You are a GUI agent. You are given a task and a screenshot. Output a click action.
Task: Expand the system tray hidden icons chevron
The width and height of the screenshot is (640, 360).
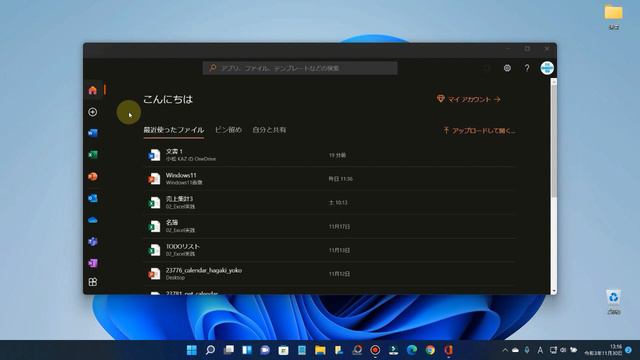tap(505, 350)
